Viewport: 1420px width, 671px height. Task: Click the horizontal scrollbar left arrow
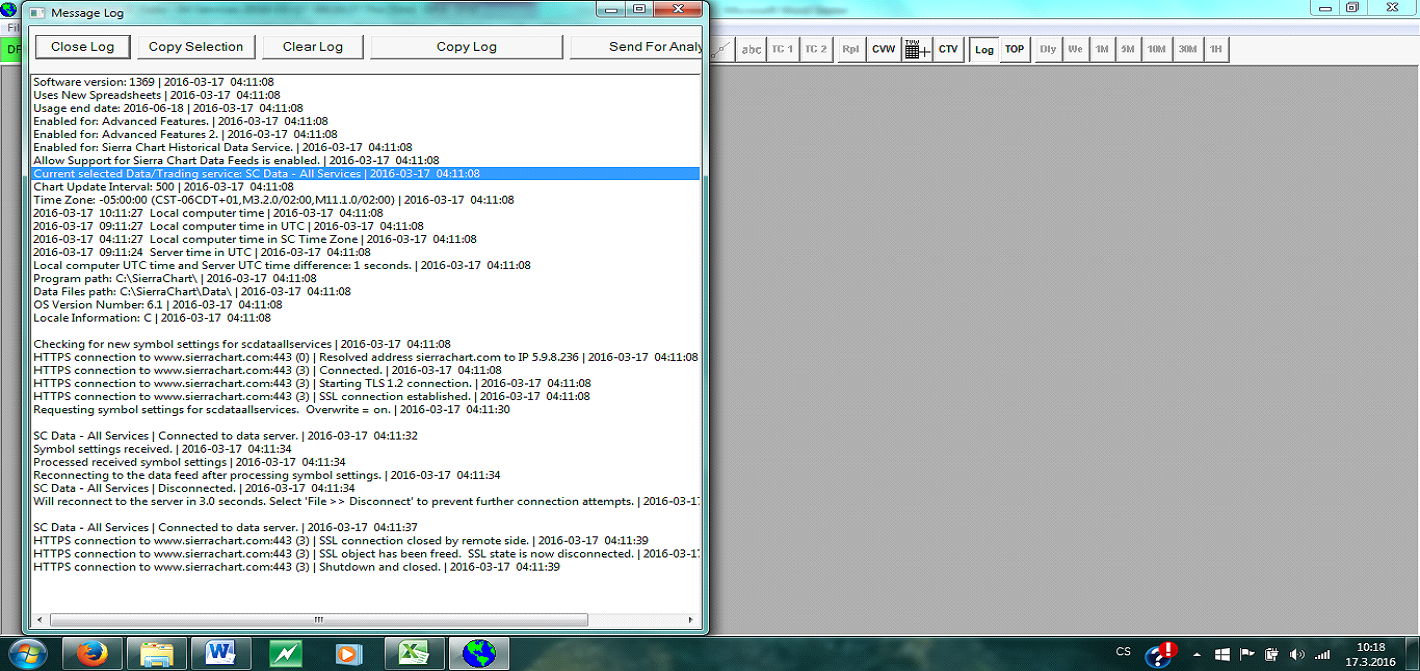tap(40, 620)
